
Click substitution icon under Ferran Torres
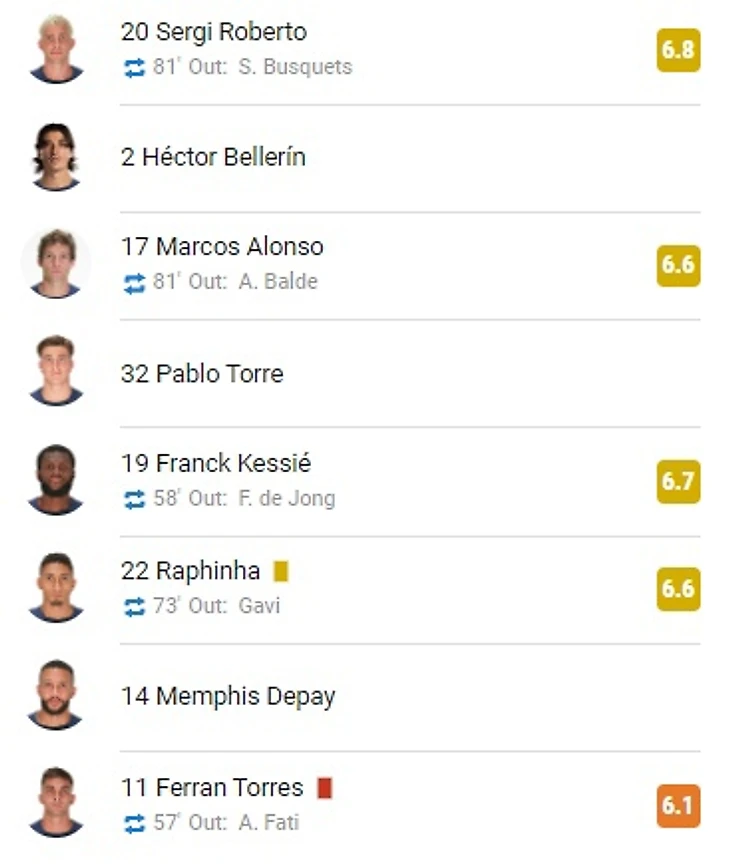tap(134, 824)
